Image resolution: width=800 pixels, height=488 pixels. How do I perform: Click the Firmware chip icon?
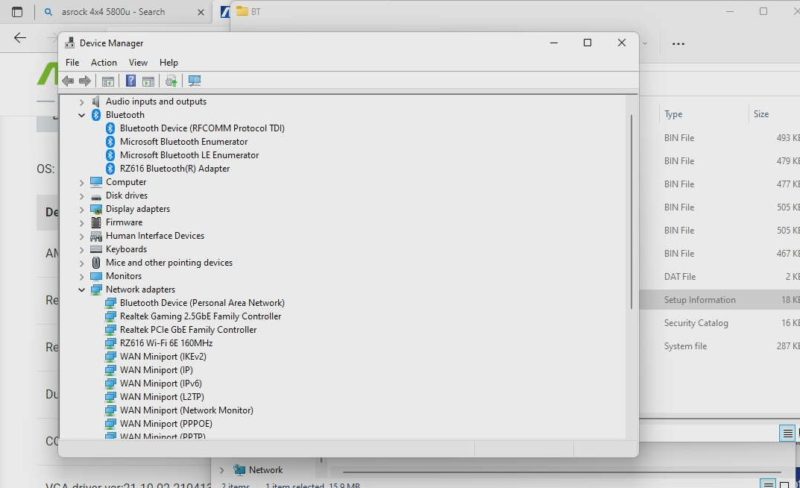(x=96, y=222)
